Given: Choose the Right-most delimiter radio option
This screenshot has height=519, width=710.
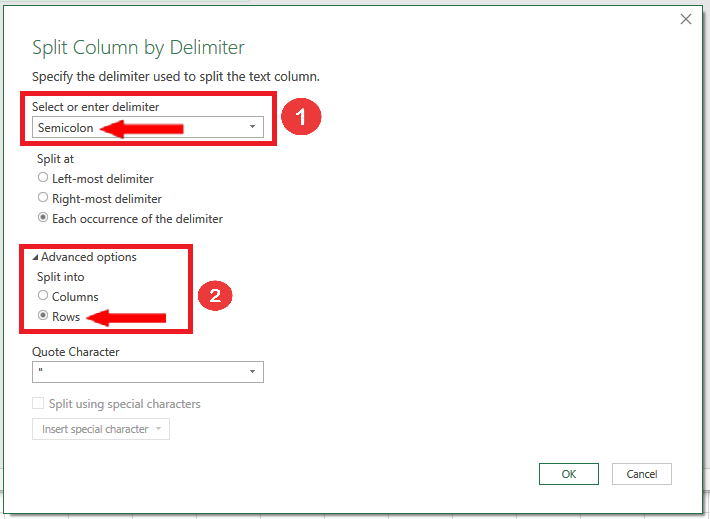Looking at the screenshot, I should coord(43,198).
